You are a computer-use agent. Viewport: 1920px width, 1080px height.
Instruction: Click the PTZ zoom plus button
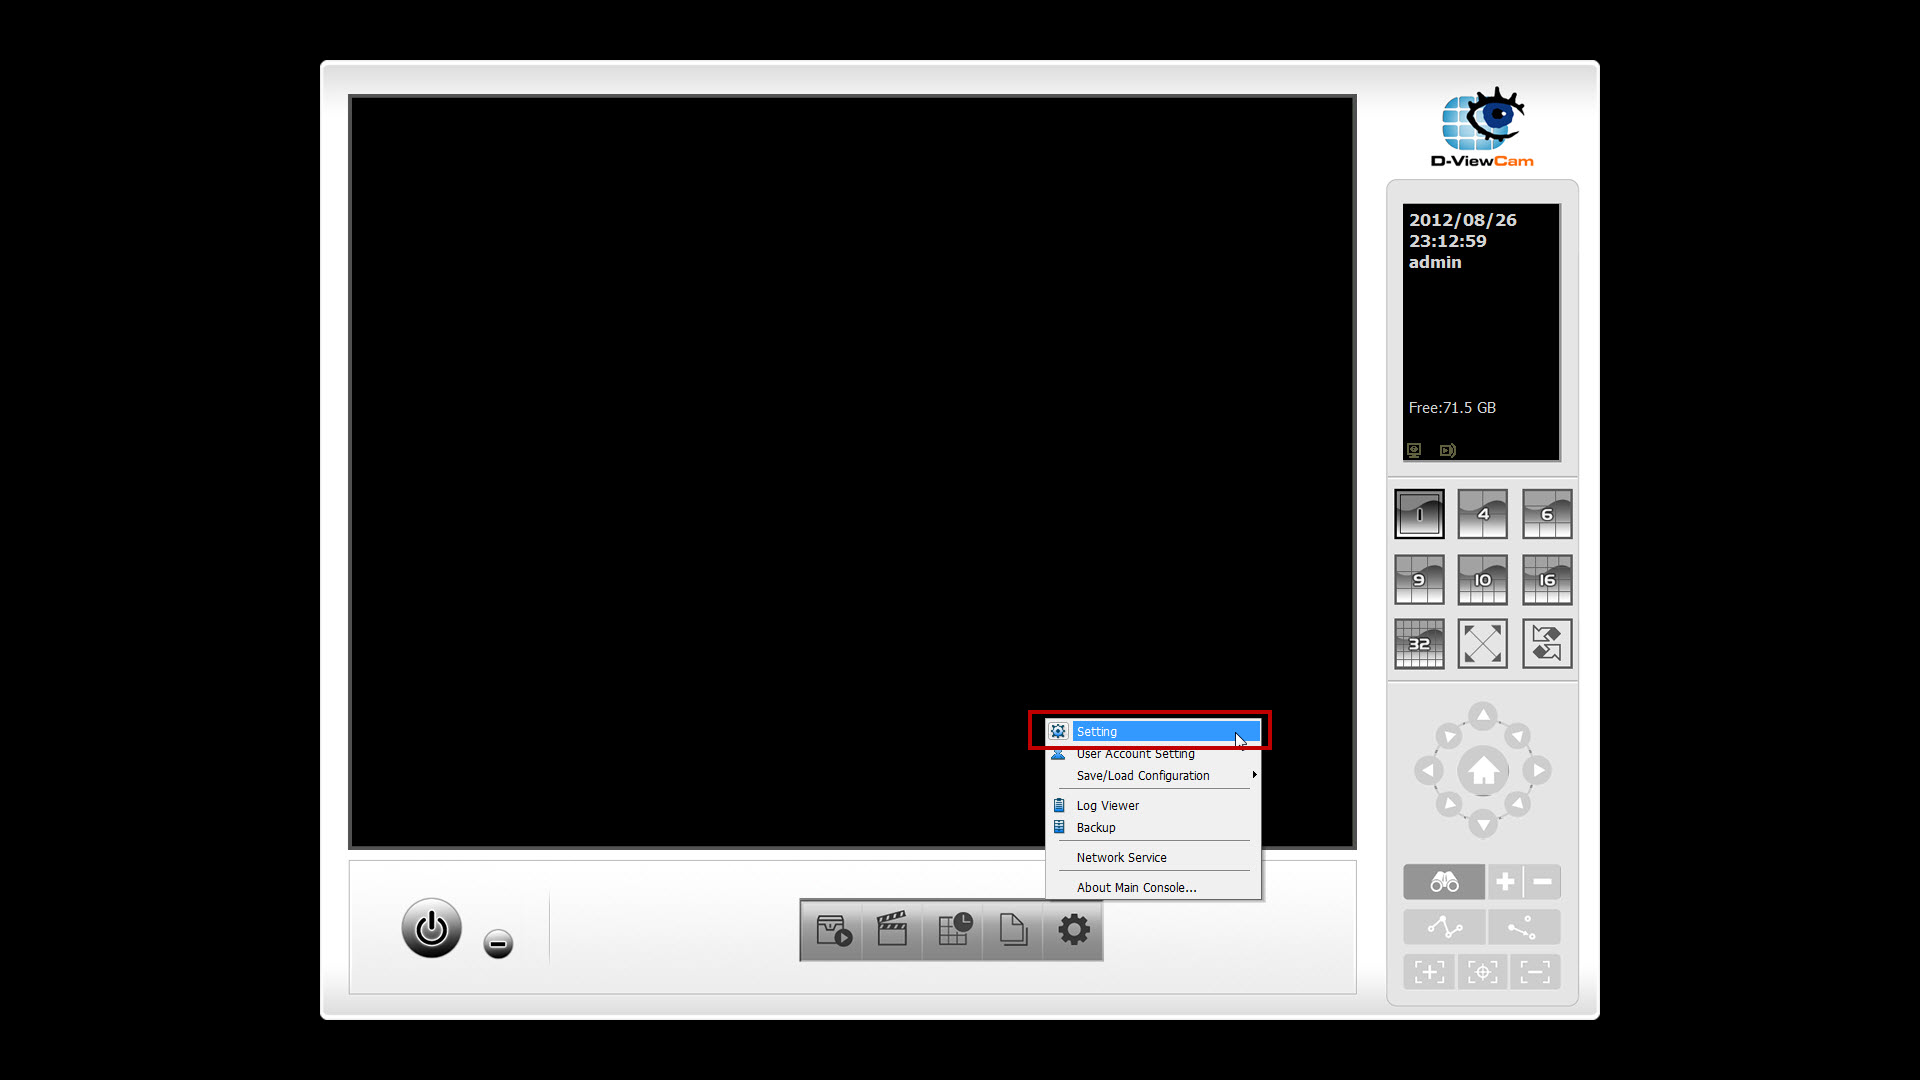[x=1505, y=882]
